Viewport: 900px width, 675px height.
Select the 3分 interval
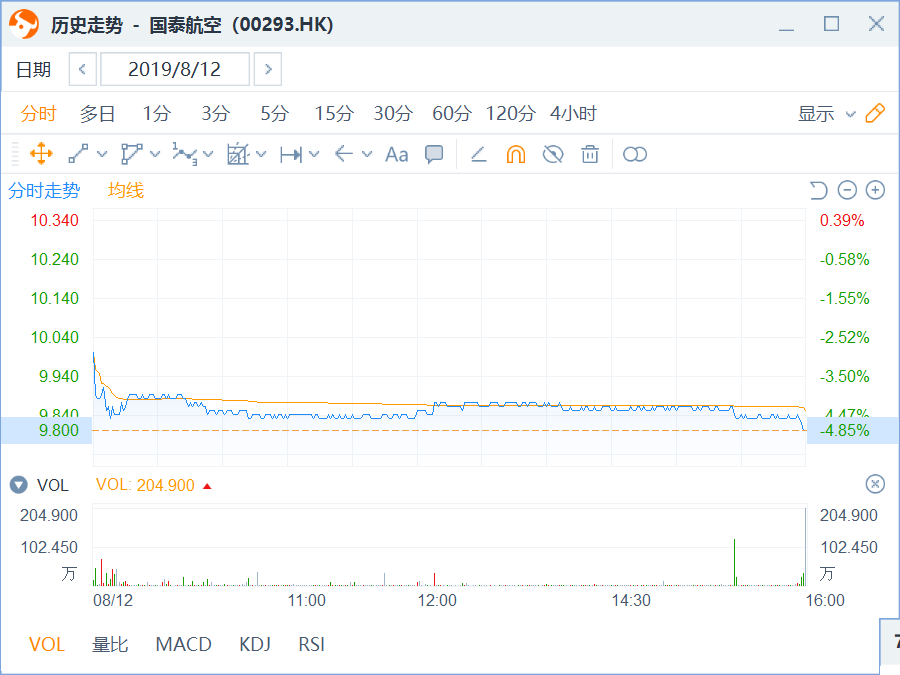click(x=216, y=114)
